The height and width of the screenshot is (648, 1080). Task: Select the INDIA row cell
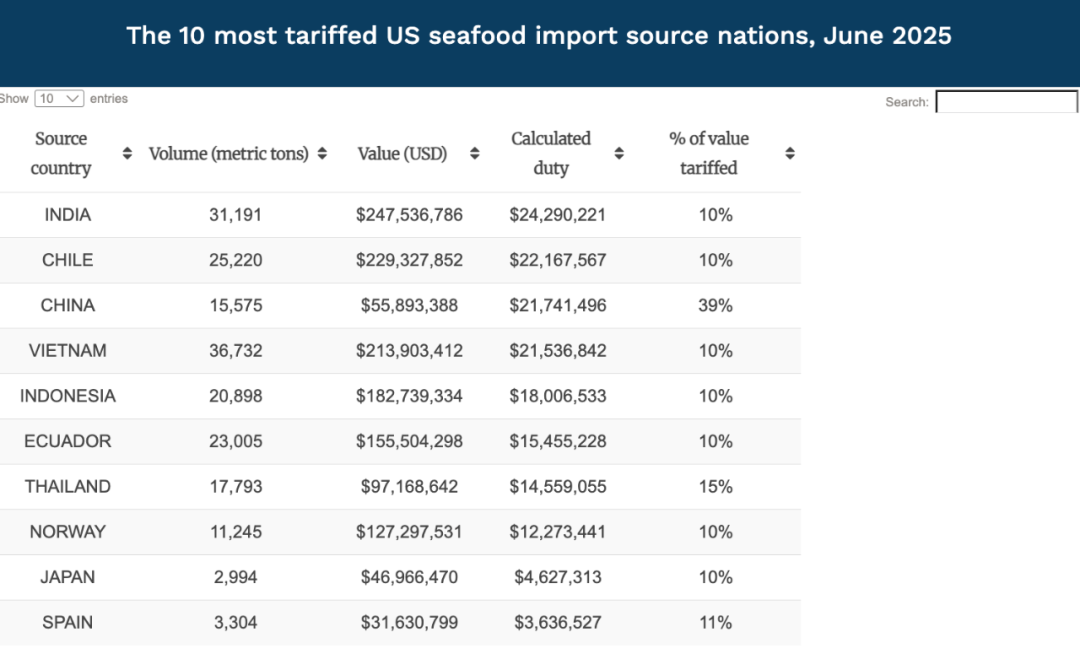pos(68,215)
